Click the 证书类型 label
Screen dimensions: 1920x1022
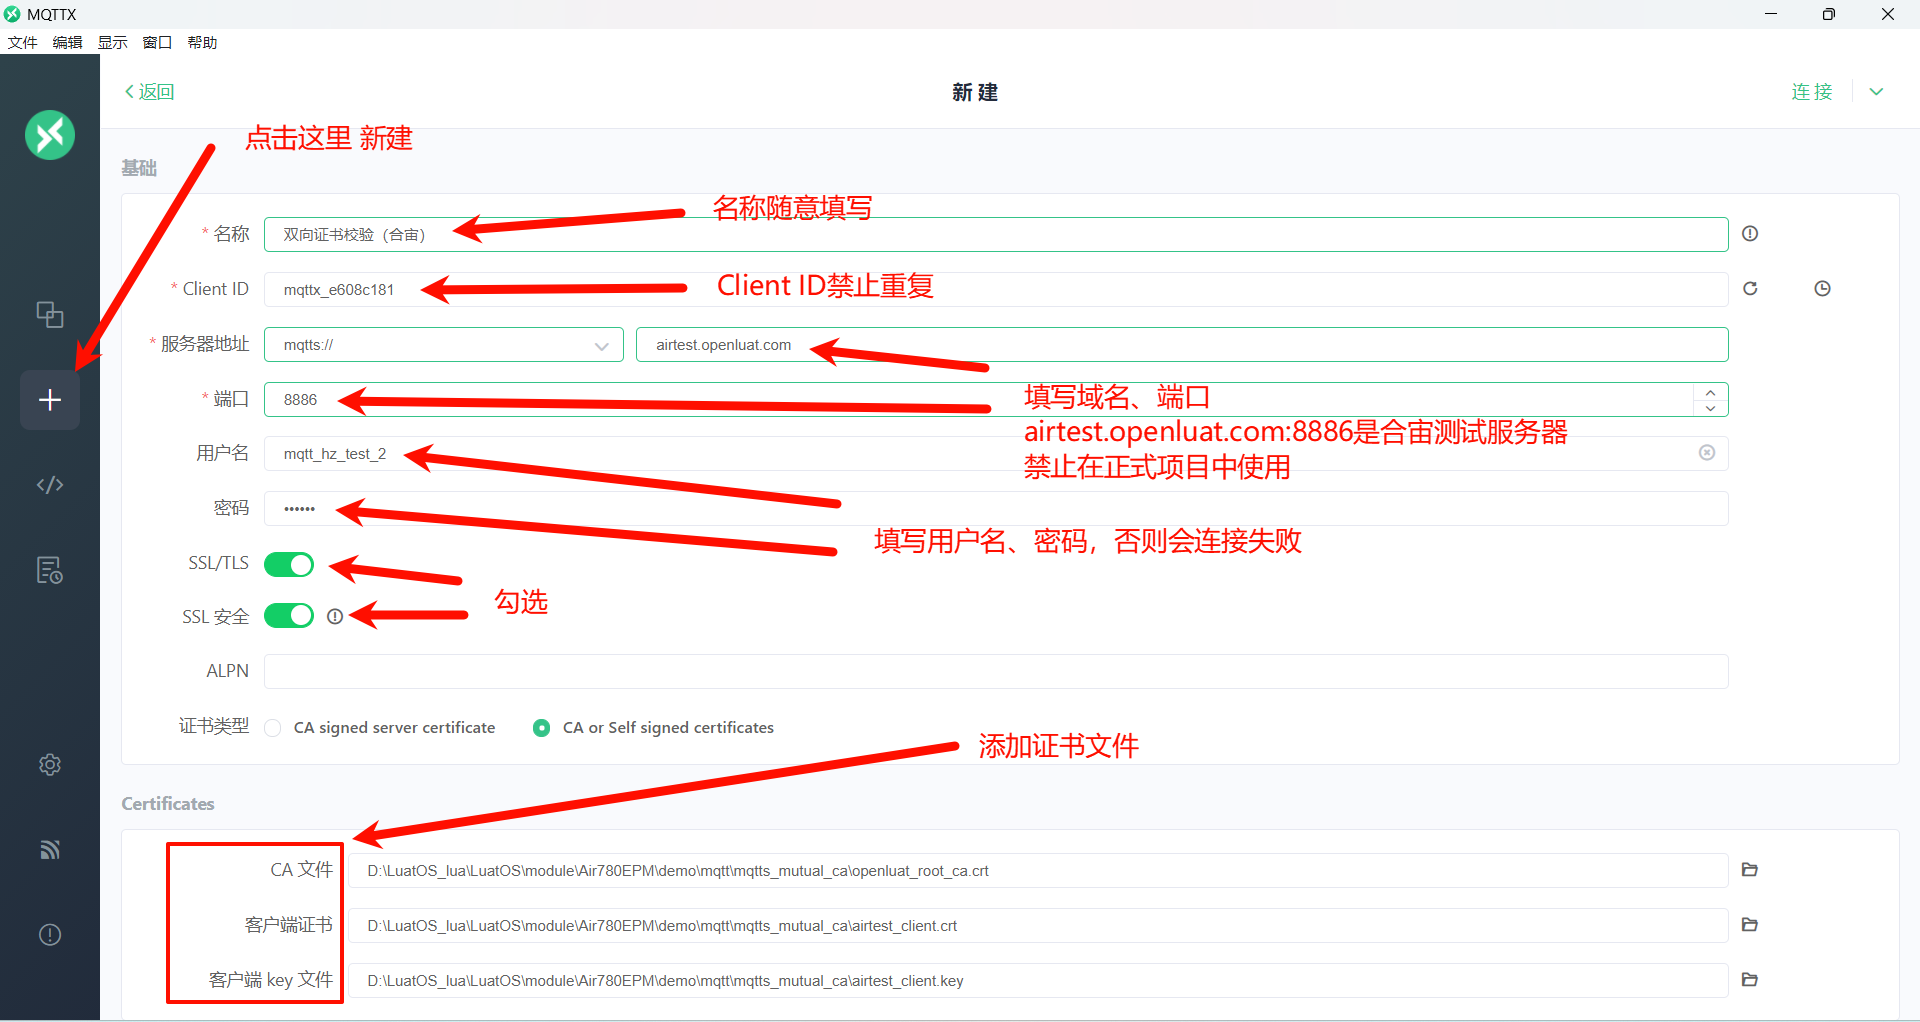214,726
